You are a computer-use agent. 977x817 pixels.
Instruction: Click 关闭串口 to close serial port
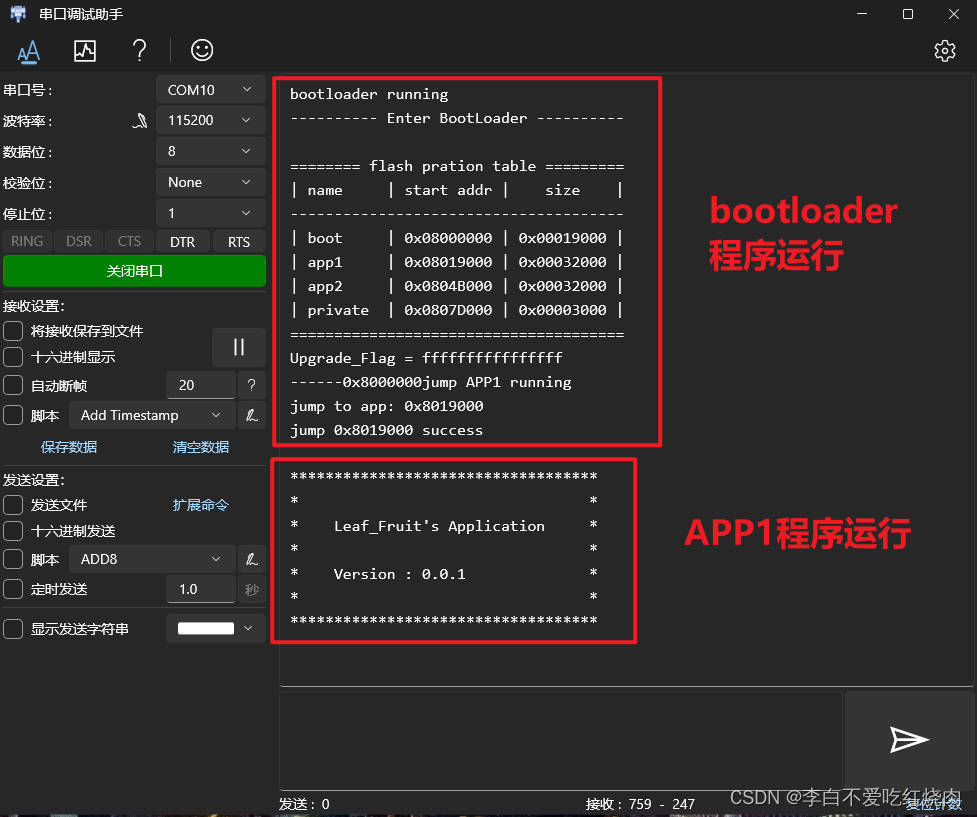(x=134, y=271)
